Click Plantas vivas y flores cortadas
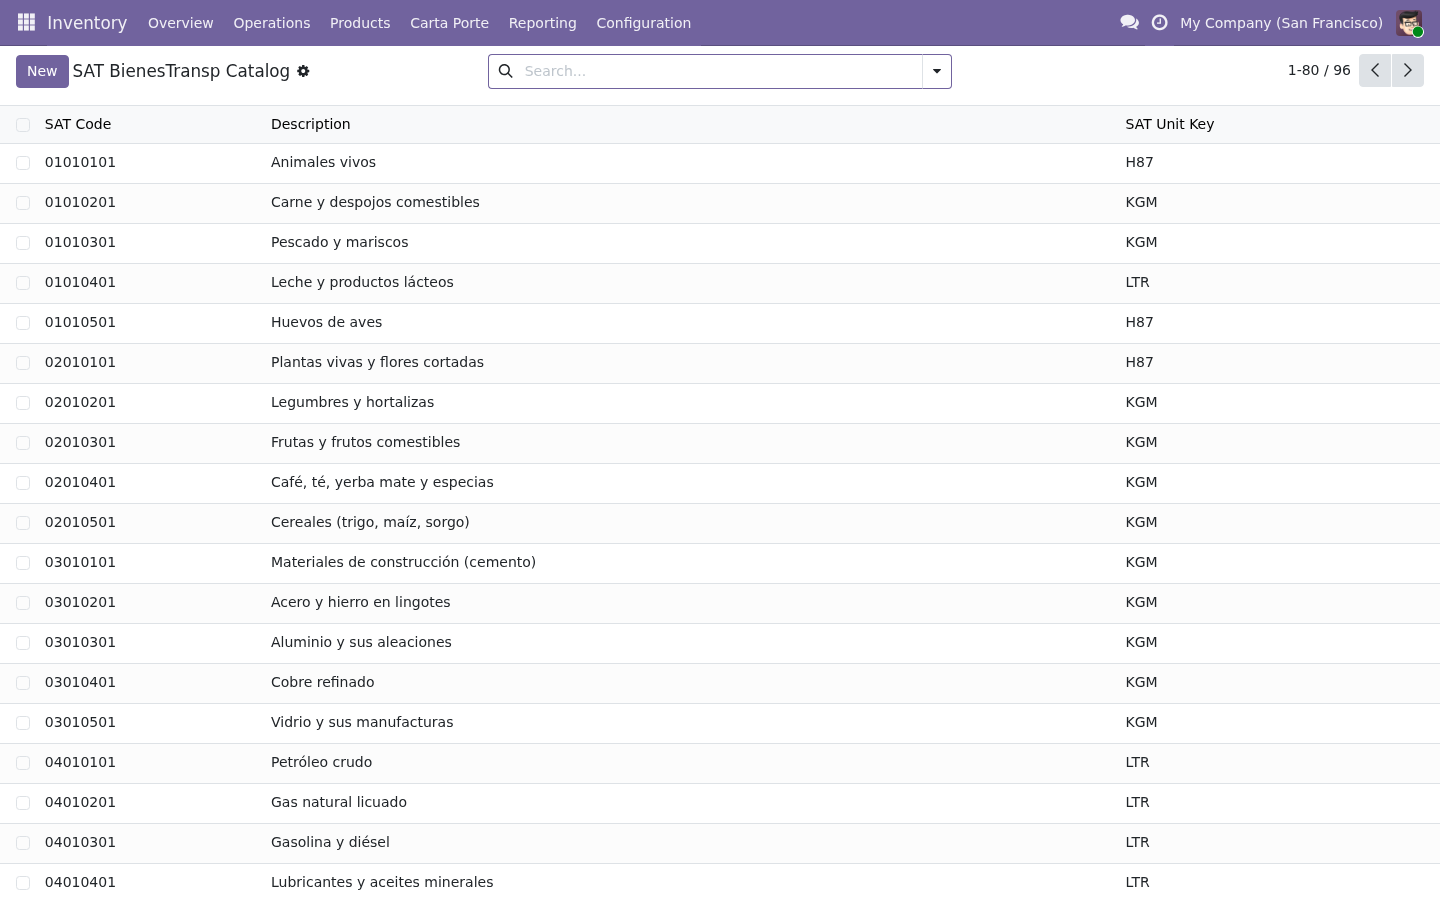Image resolution: width=1440 pixels, height=900 pixels. 377,362
